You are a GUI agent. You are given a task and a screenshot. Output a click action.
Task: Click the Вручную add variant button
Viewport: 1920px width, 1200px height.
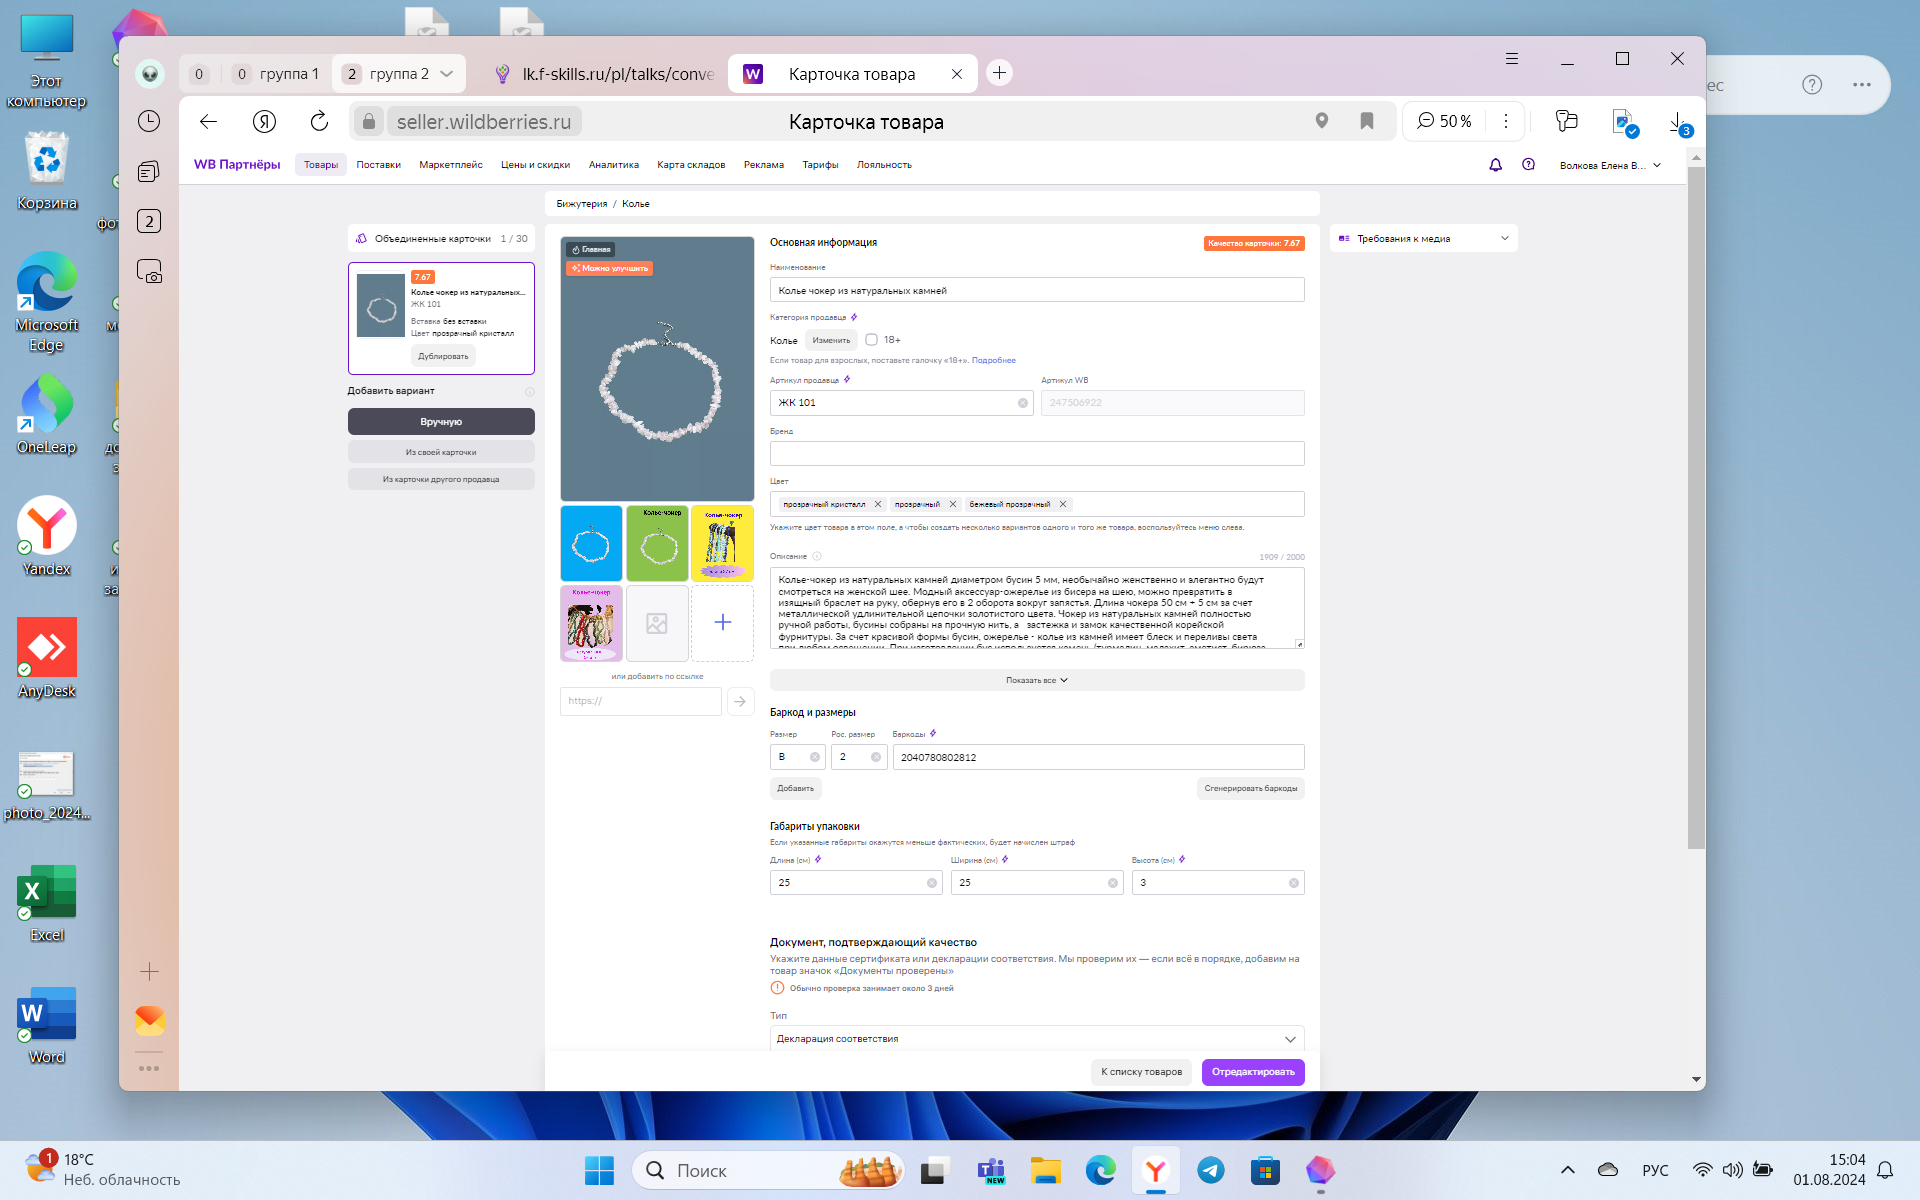point(441,422)
